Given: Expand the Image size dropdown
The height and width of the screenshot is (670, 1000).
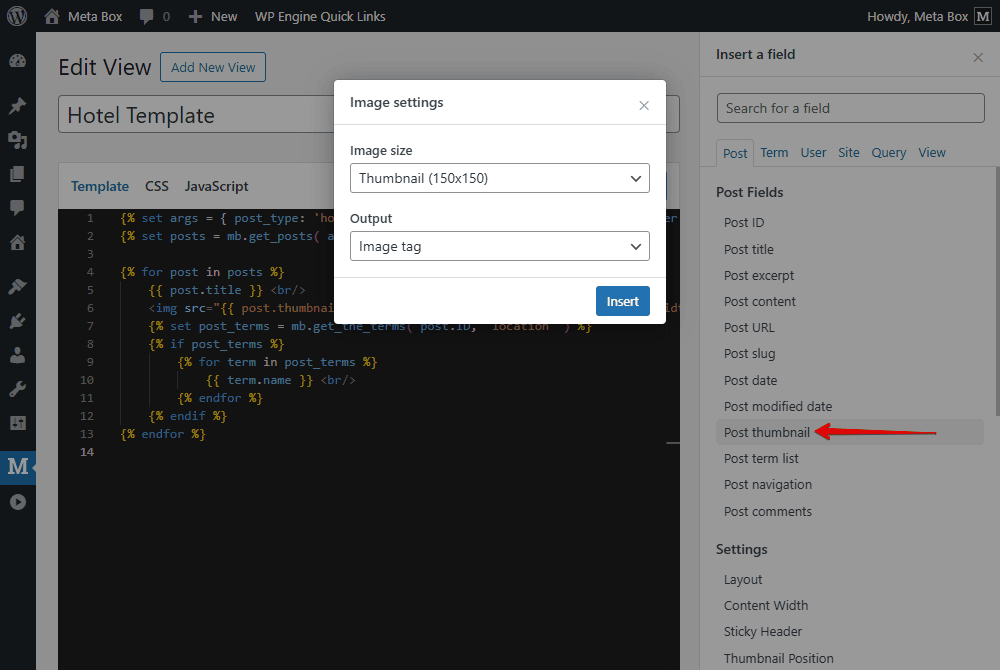Looking at the screenshot, I should [499, 178].
